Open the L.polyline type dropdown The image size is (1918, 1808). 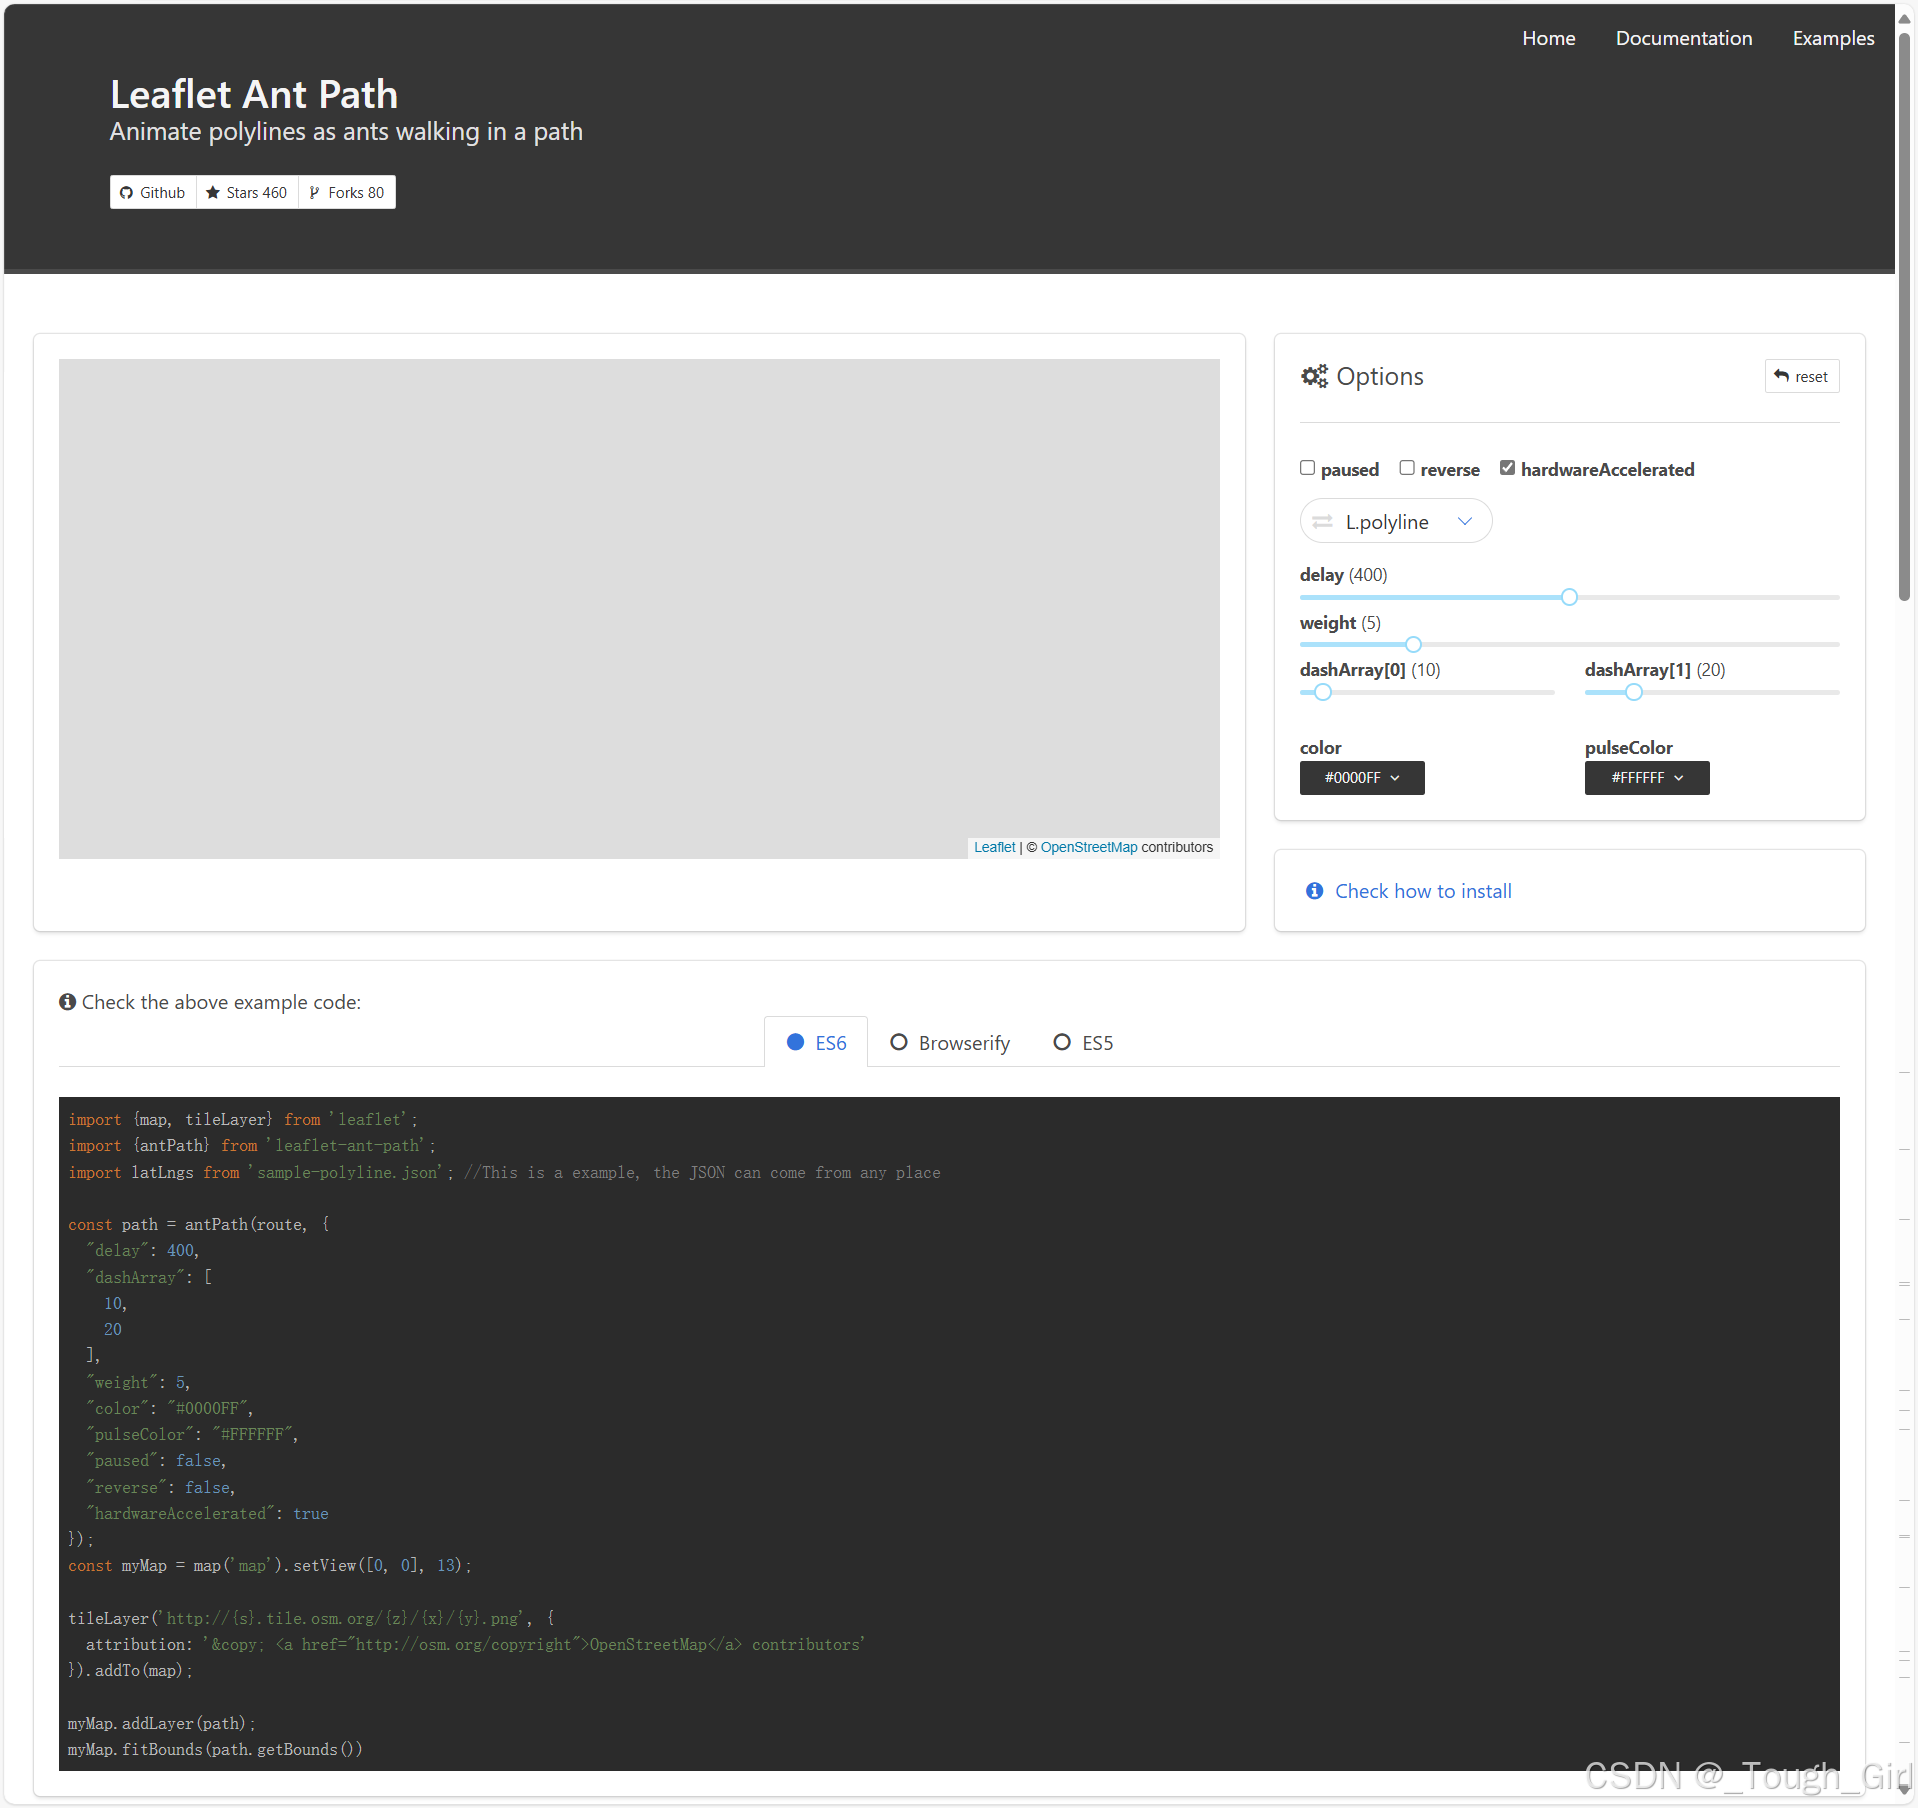click(1395, 521)
